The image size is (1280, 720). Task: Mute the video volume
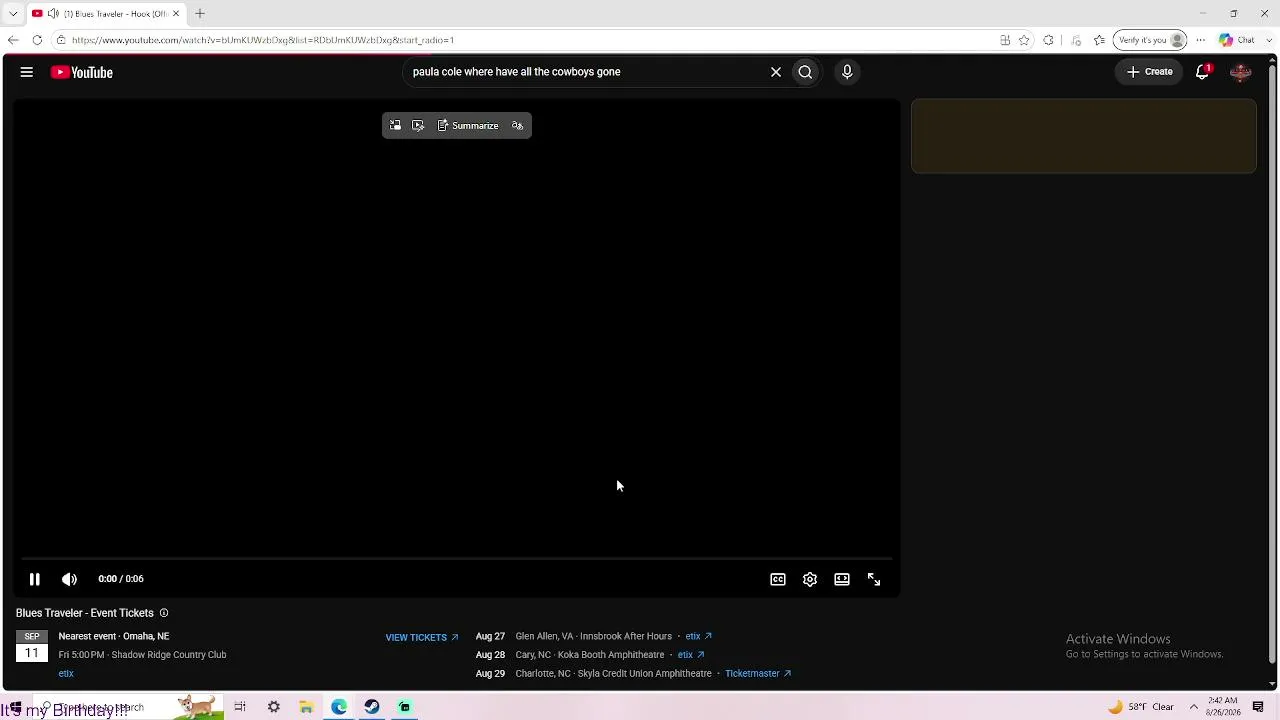[69, 579]
